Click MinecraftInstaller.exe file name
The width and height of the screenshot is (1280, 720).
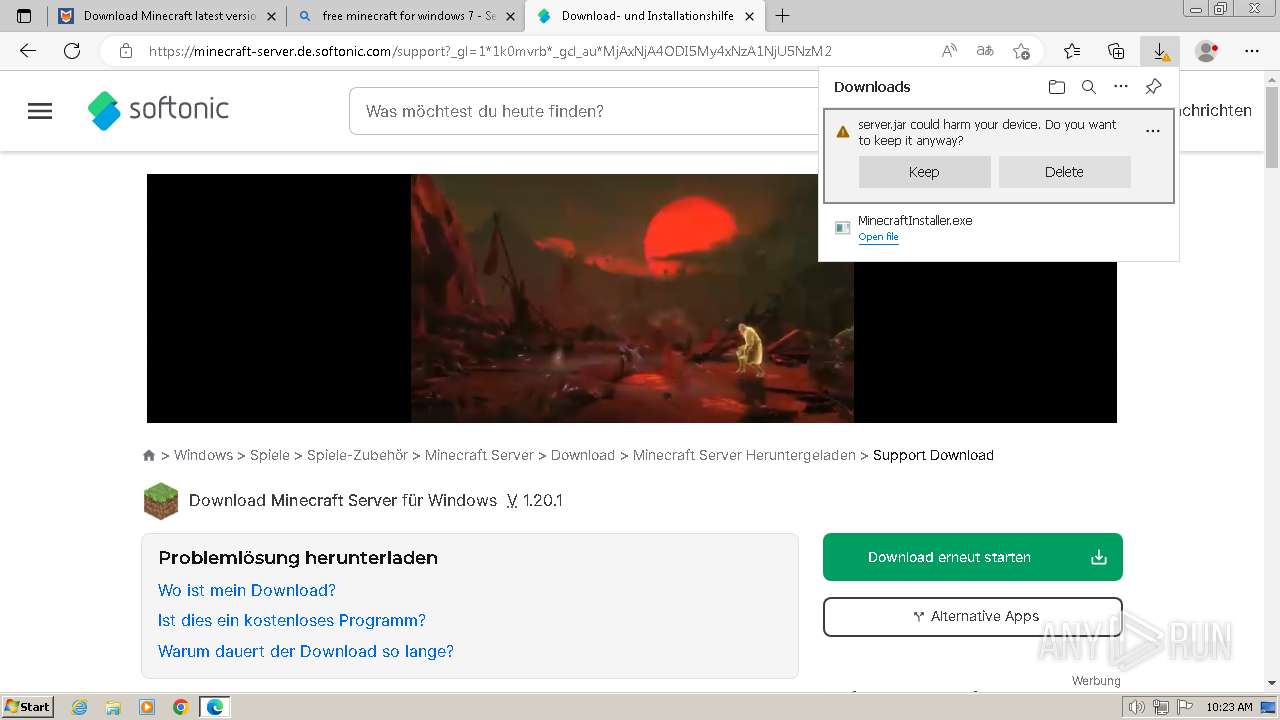[x=915, y=221]
